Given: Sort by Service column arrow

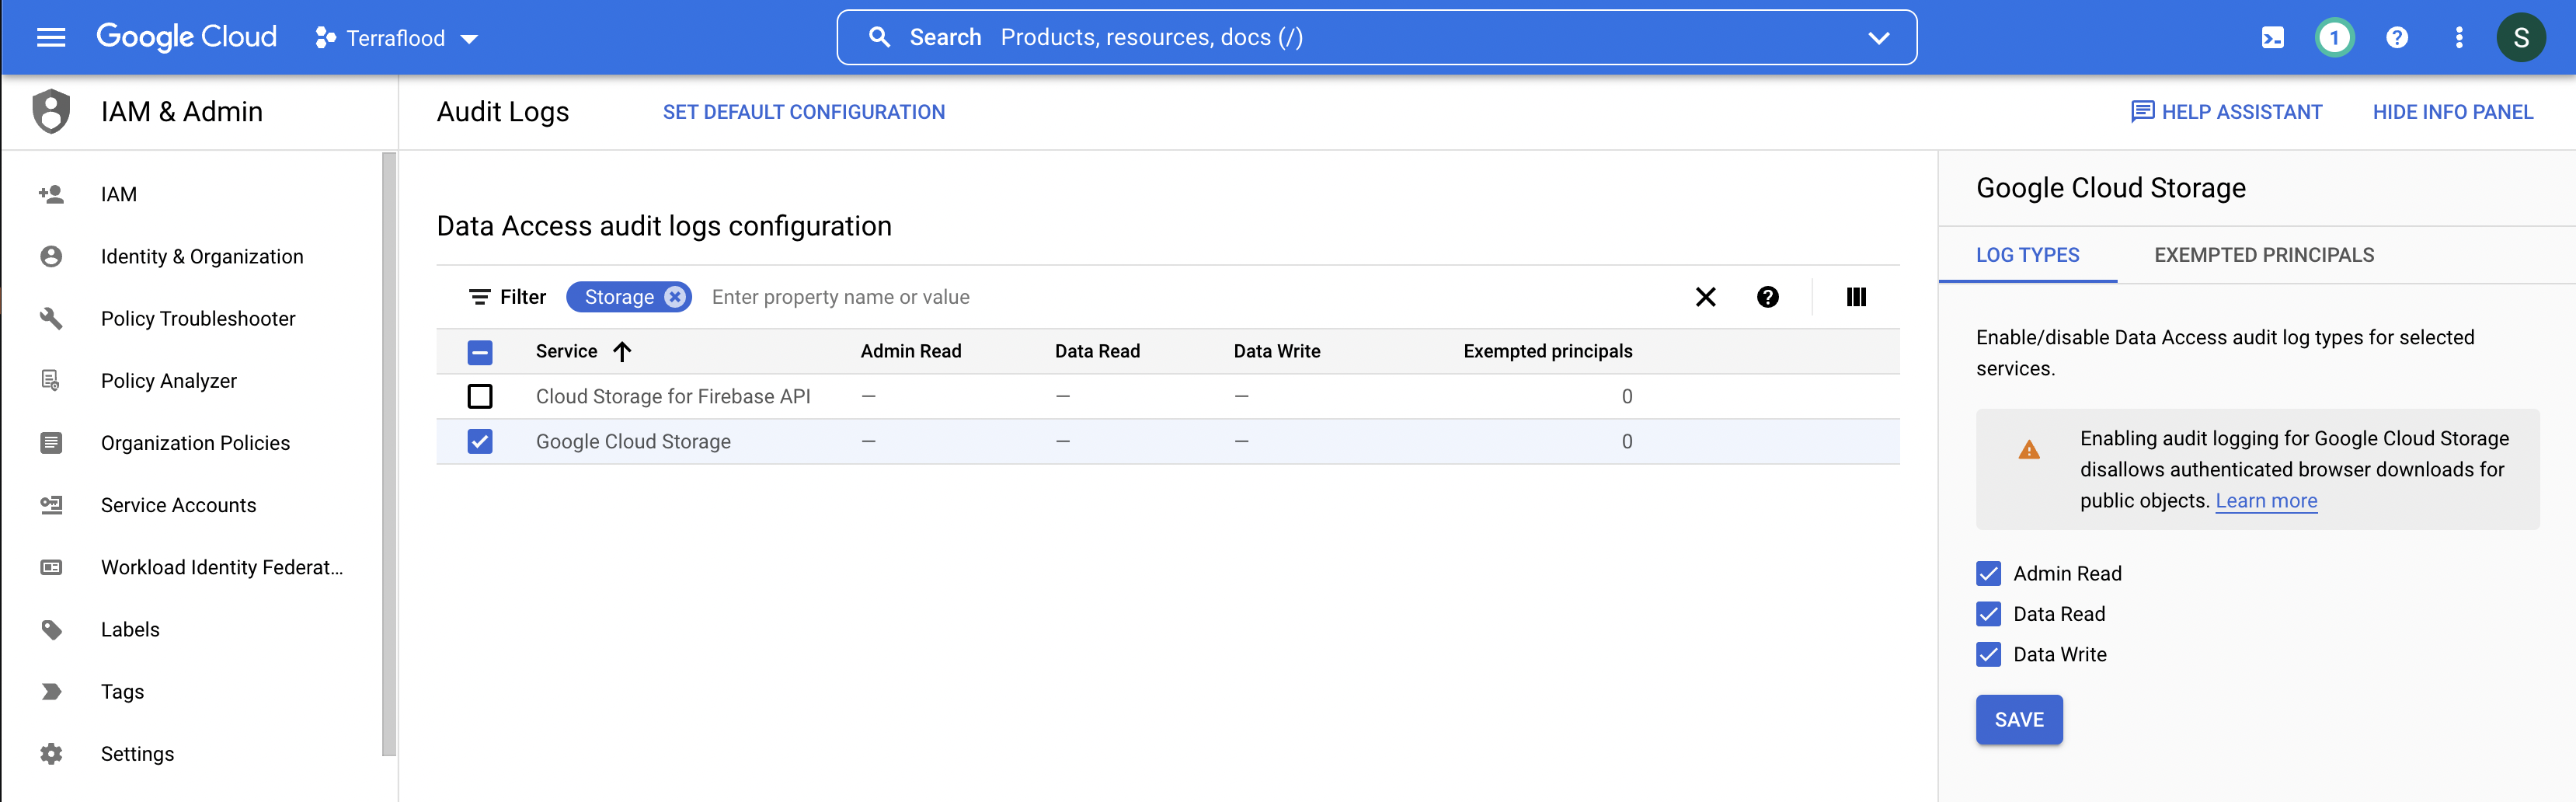Looking at the screenshot, I should 622,352.
